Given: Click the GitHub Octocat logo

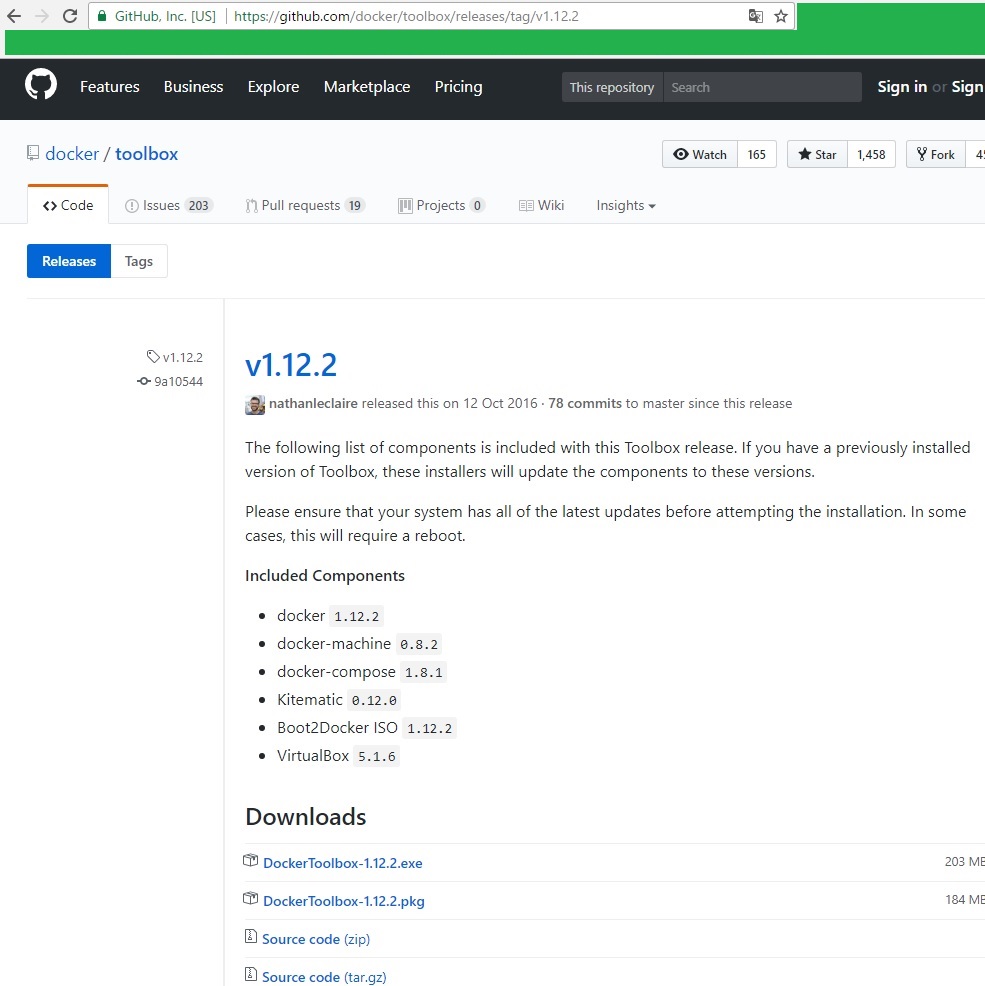Looking at the screenshot, I should [41, 84].
